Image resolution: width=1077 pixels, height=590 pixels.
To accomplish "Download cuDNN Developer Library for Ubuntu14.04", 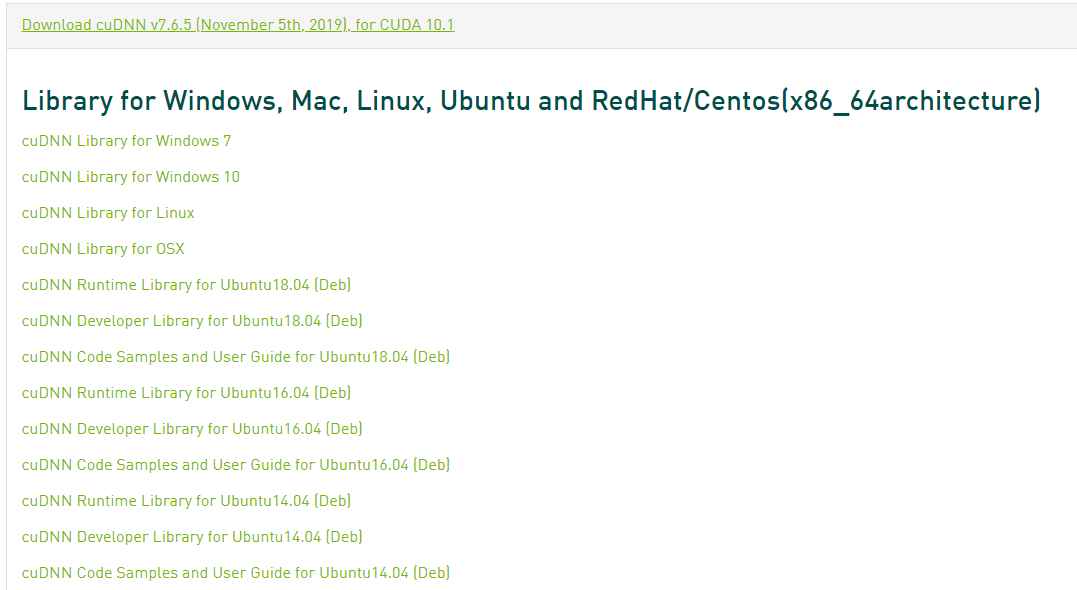I will coord(192,537).
